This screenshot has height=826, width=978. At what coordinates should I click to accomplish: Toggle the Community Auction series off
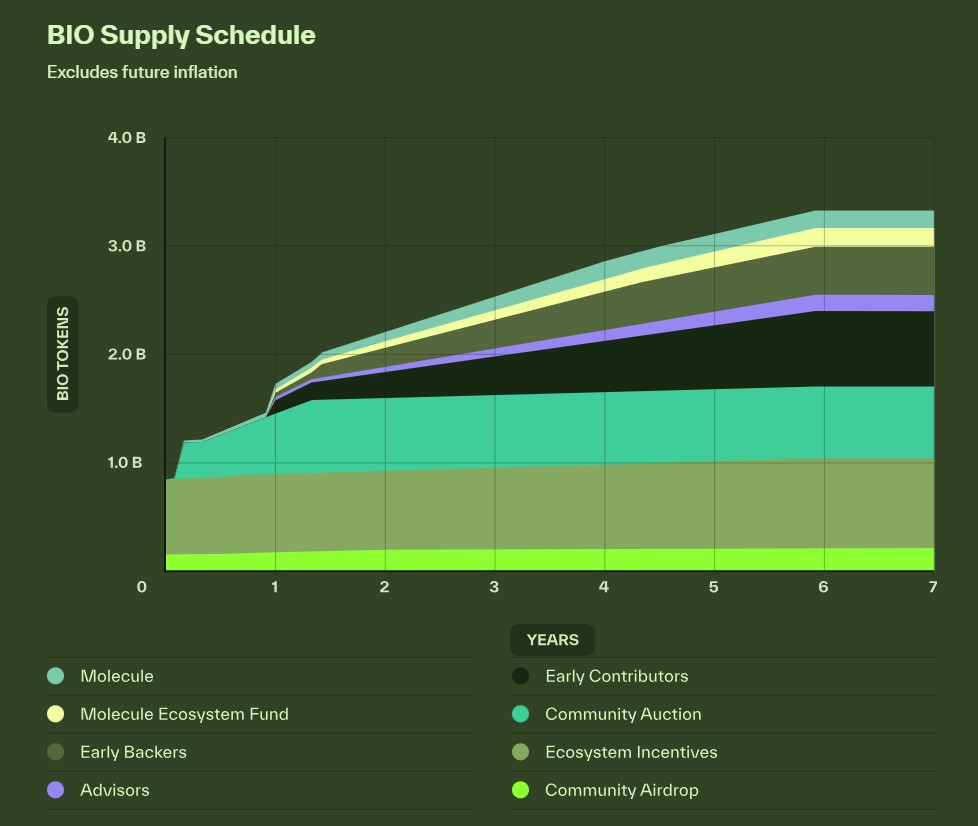(623, 714)
